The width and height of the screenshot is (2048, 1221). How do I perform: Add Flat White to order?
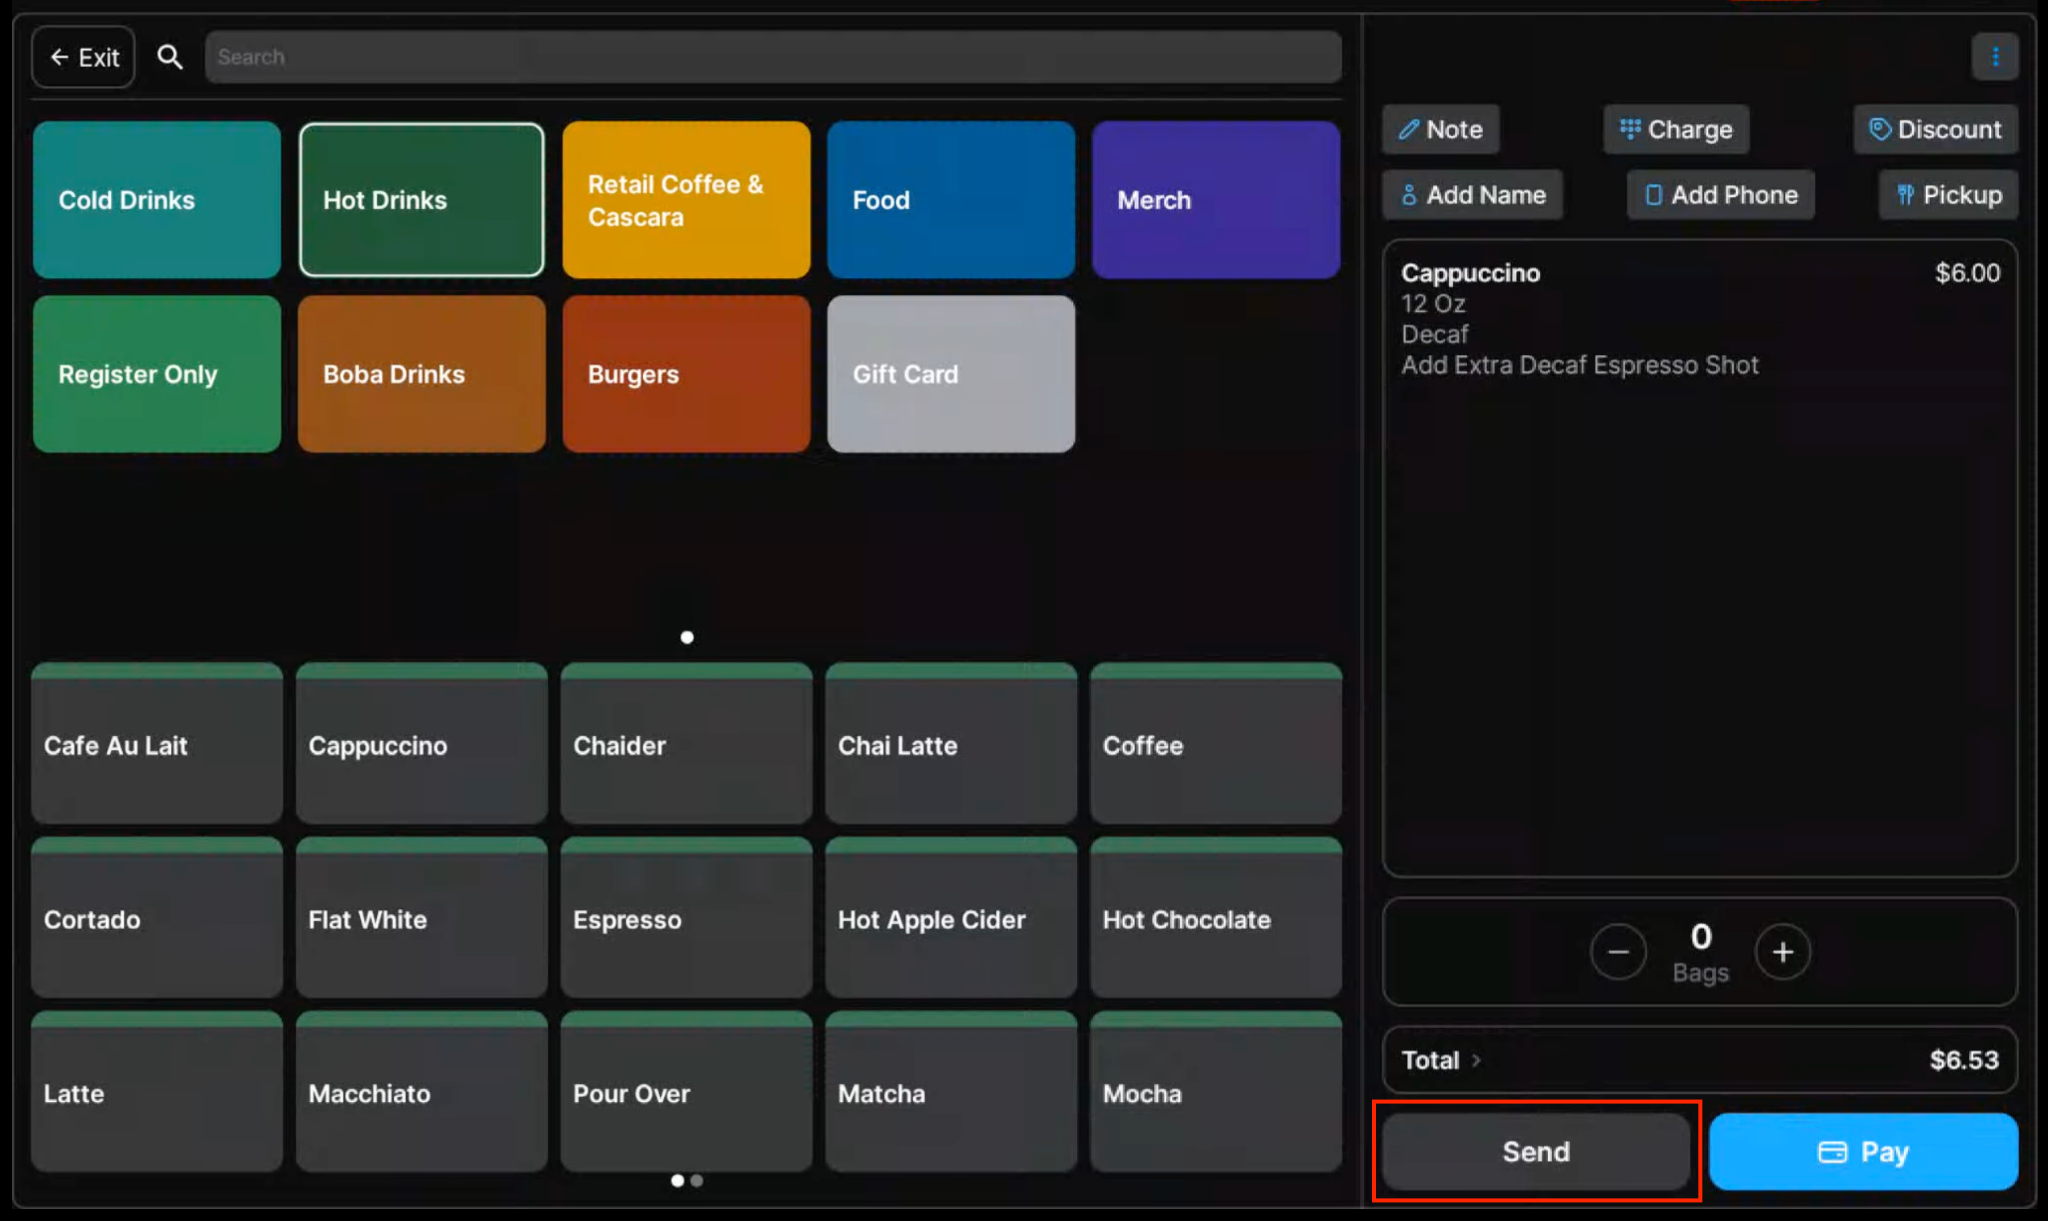tap(422, 918)
